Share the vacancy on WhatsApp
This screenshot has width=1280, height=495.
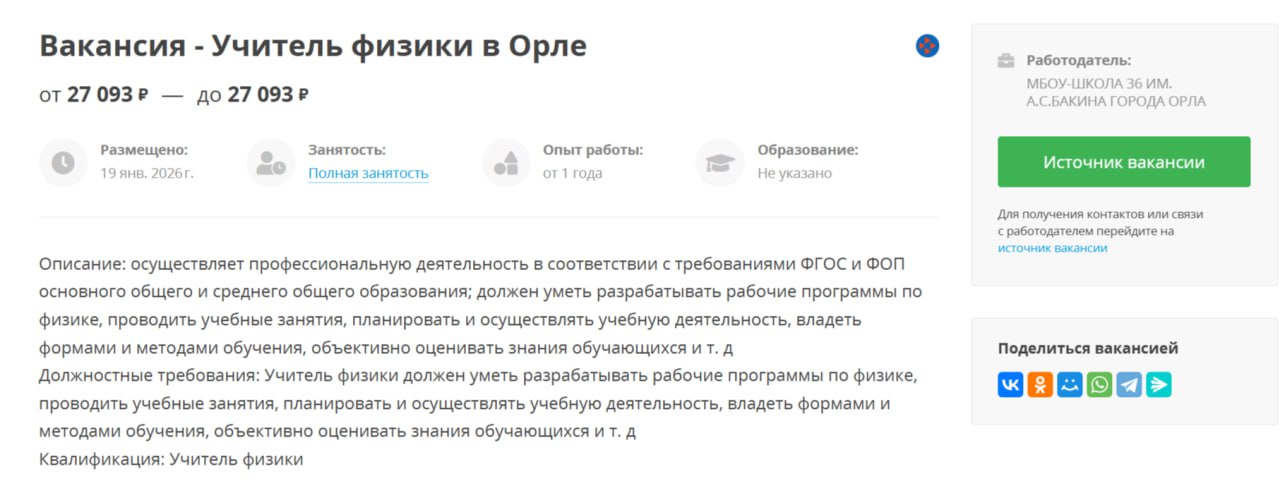(x=1099, y=385)
